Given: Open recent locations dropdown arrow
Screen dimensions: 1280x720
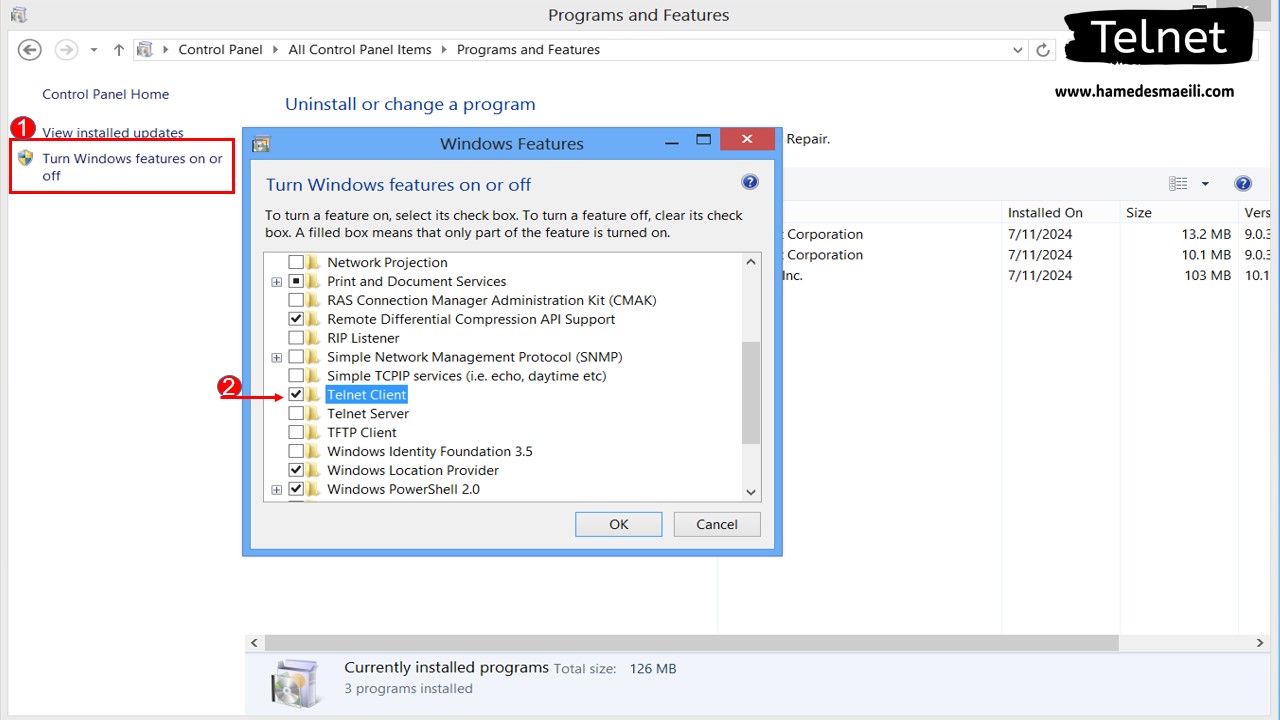Looking at the screenshot, I should [94, 50].
